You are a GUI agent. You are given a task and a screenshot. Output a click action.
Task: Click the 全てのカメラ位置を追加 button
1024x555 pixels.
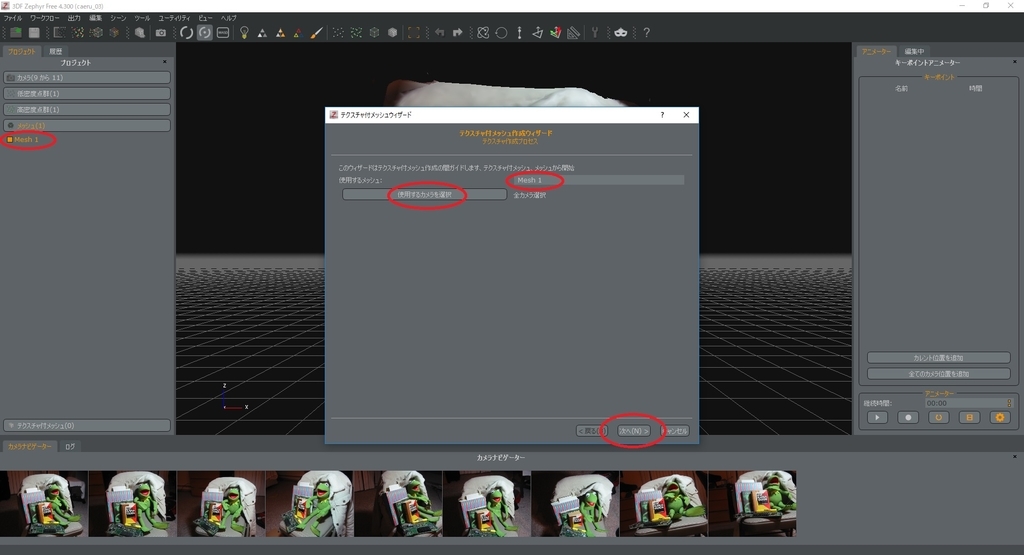pyautogui.click(x=938, y=374)
